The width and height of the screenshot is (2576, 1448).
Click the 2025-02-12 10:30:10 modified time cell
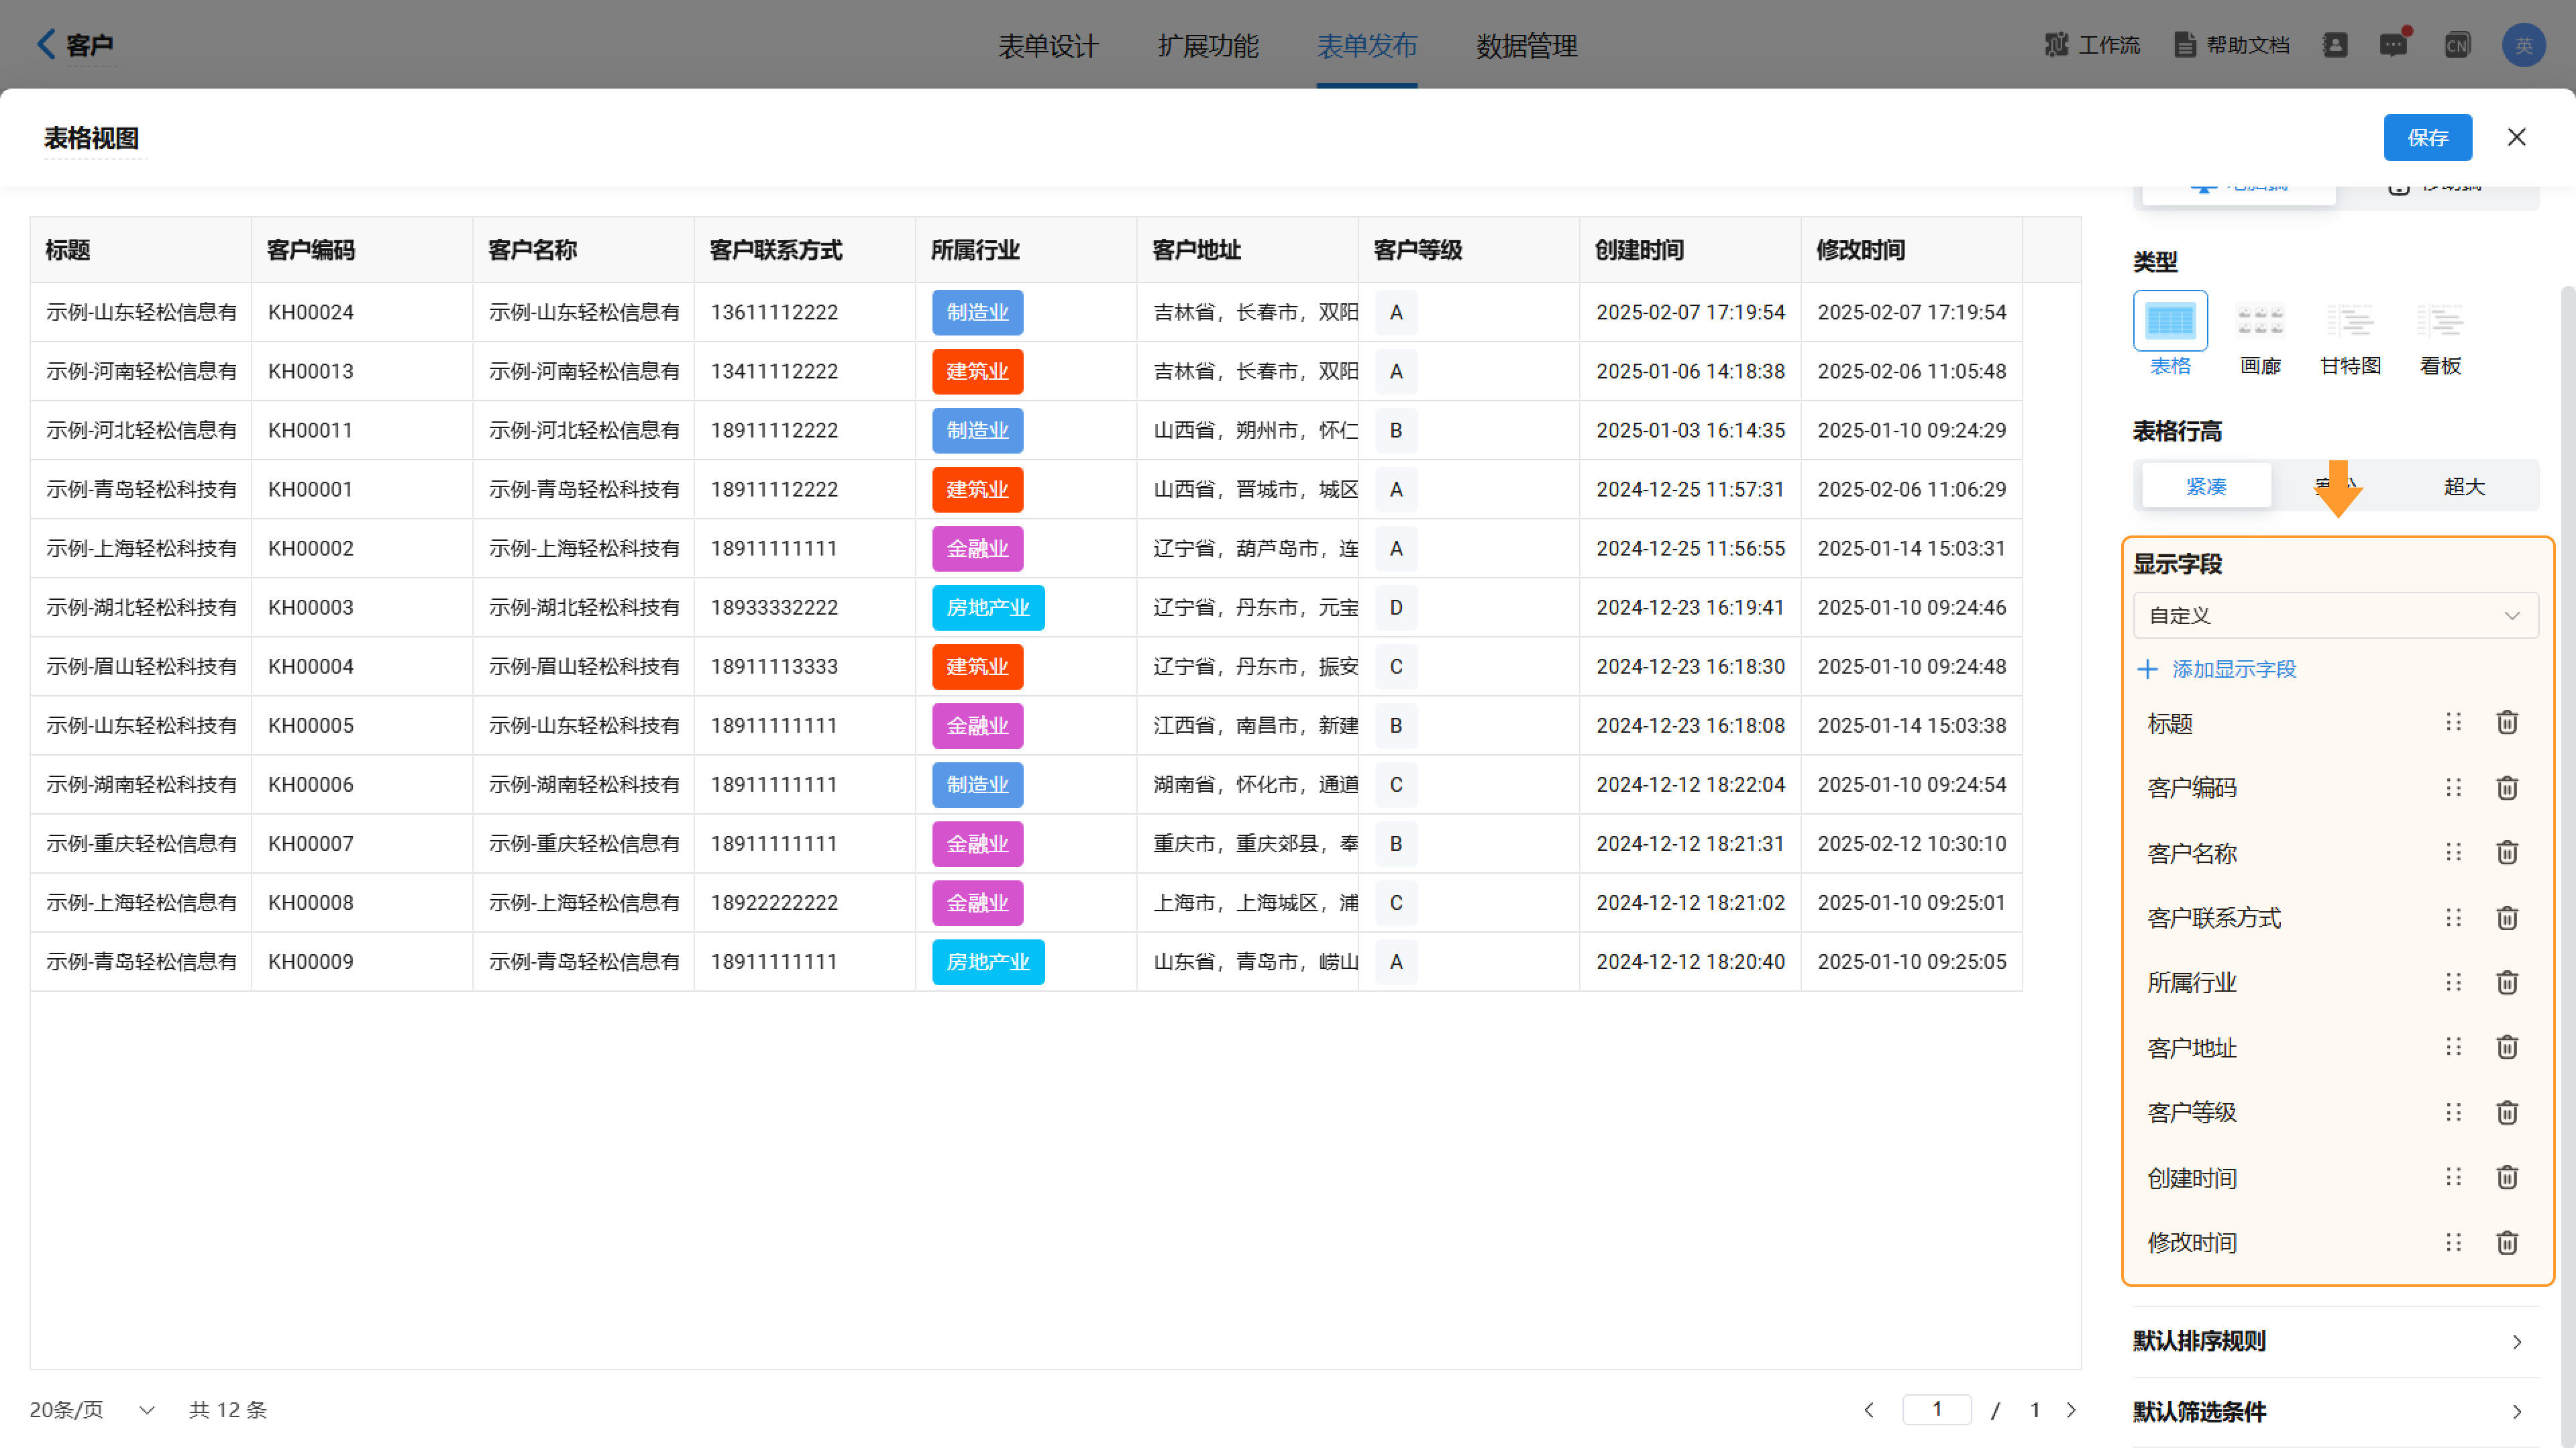click(1911, 843)
